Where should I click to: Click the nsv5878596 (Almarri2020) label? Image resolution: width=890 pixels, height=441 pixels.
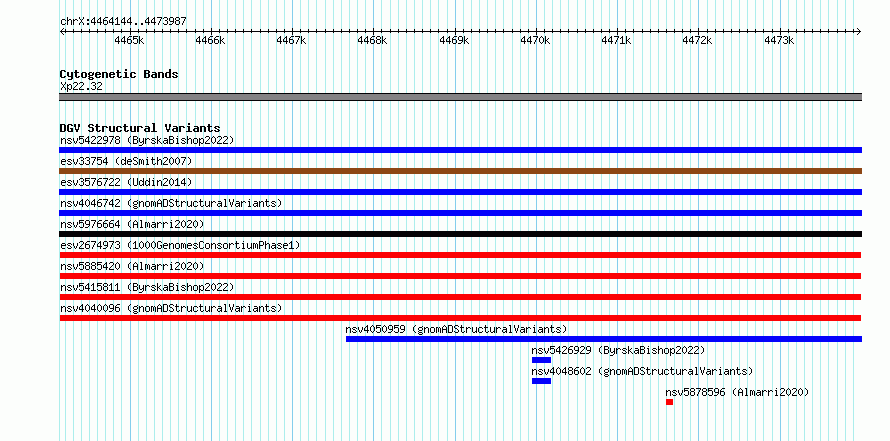(x=737, y=392)
